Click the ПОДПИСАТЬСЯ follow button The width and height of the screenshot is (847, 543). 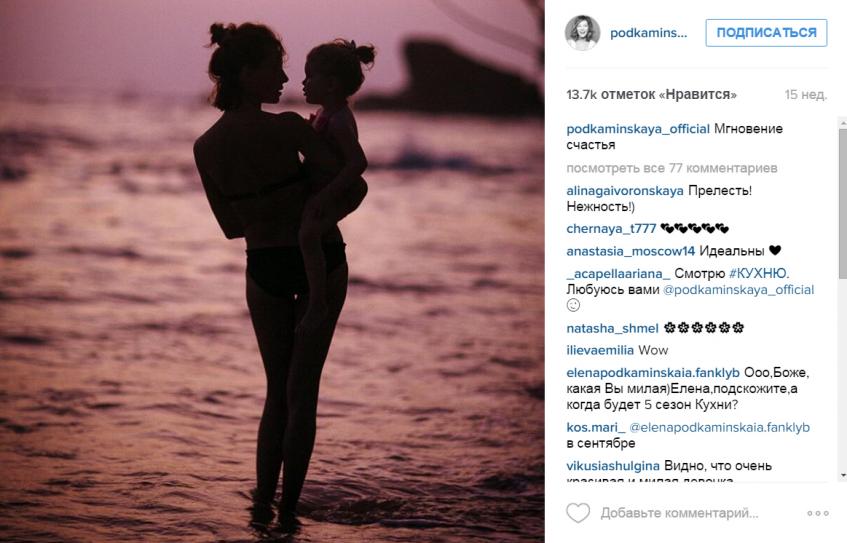coord(766,32)
